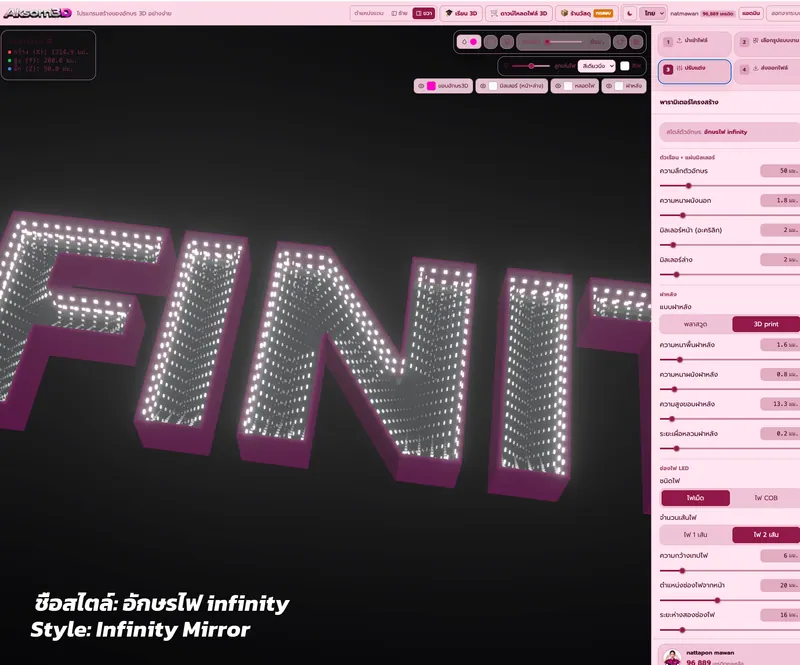Image resolution: width=800 pixels, height=665 pixels.
Task: Edit the มิลเลอร์ล่าง value field
Action: coord(780,260)
